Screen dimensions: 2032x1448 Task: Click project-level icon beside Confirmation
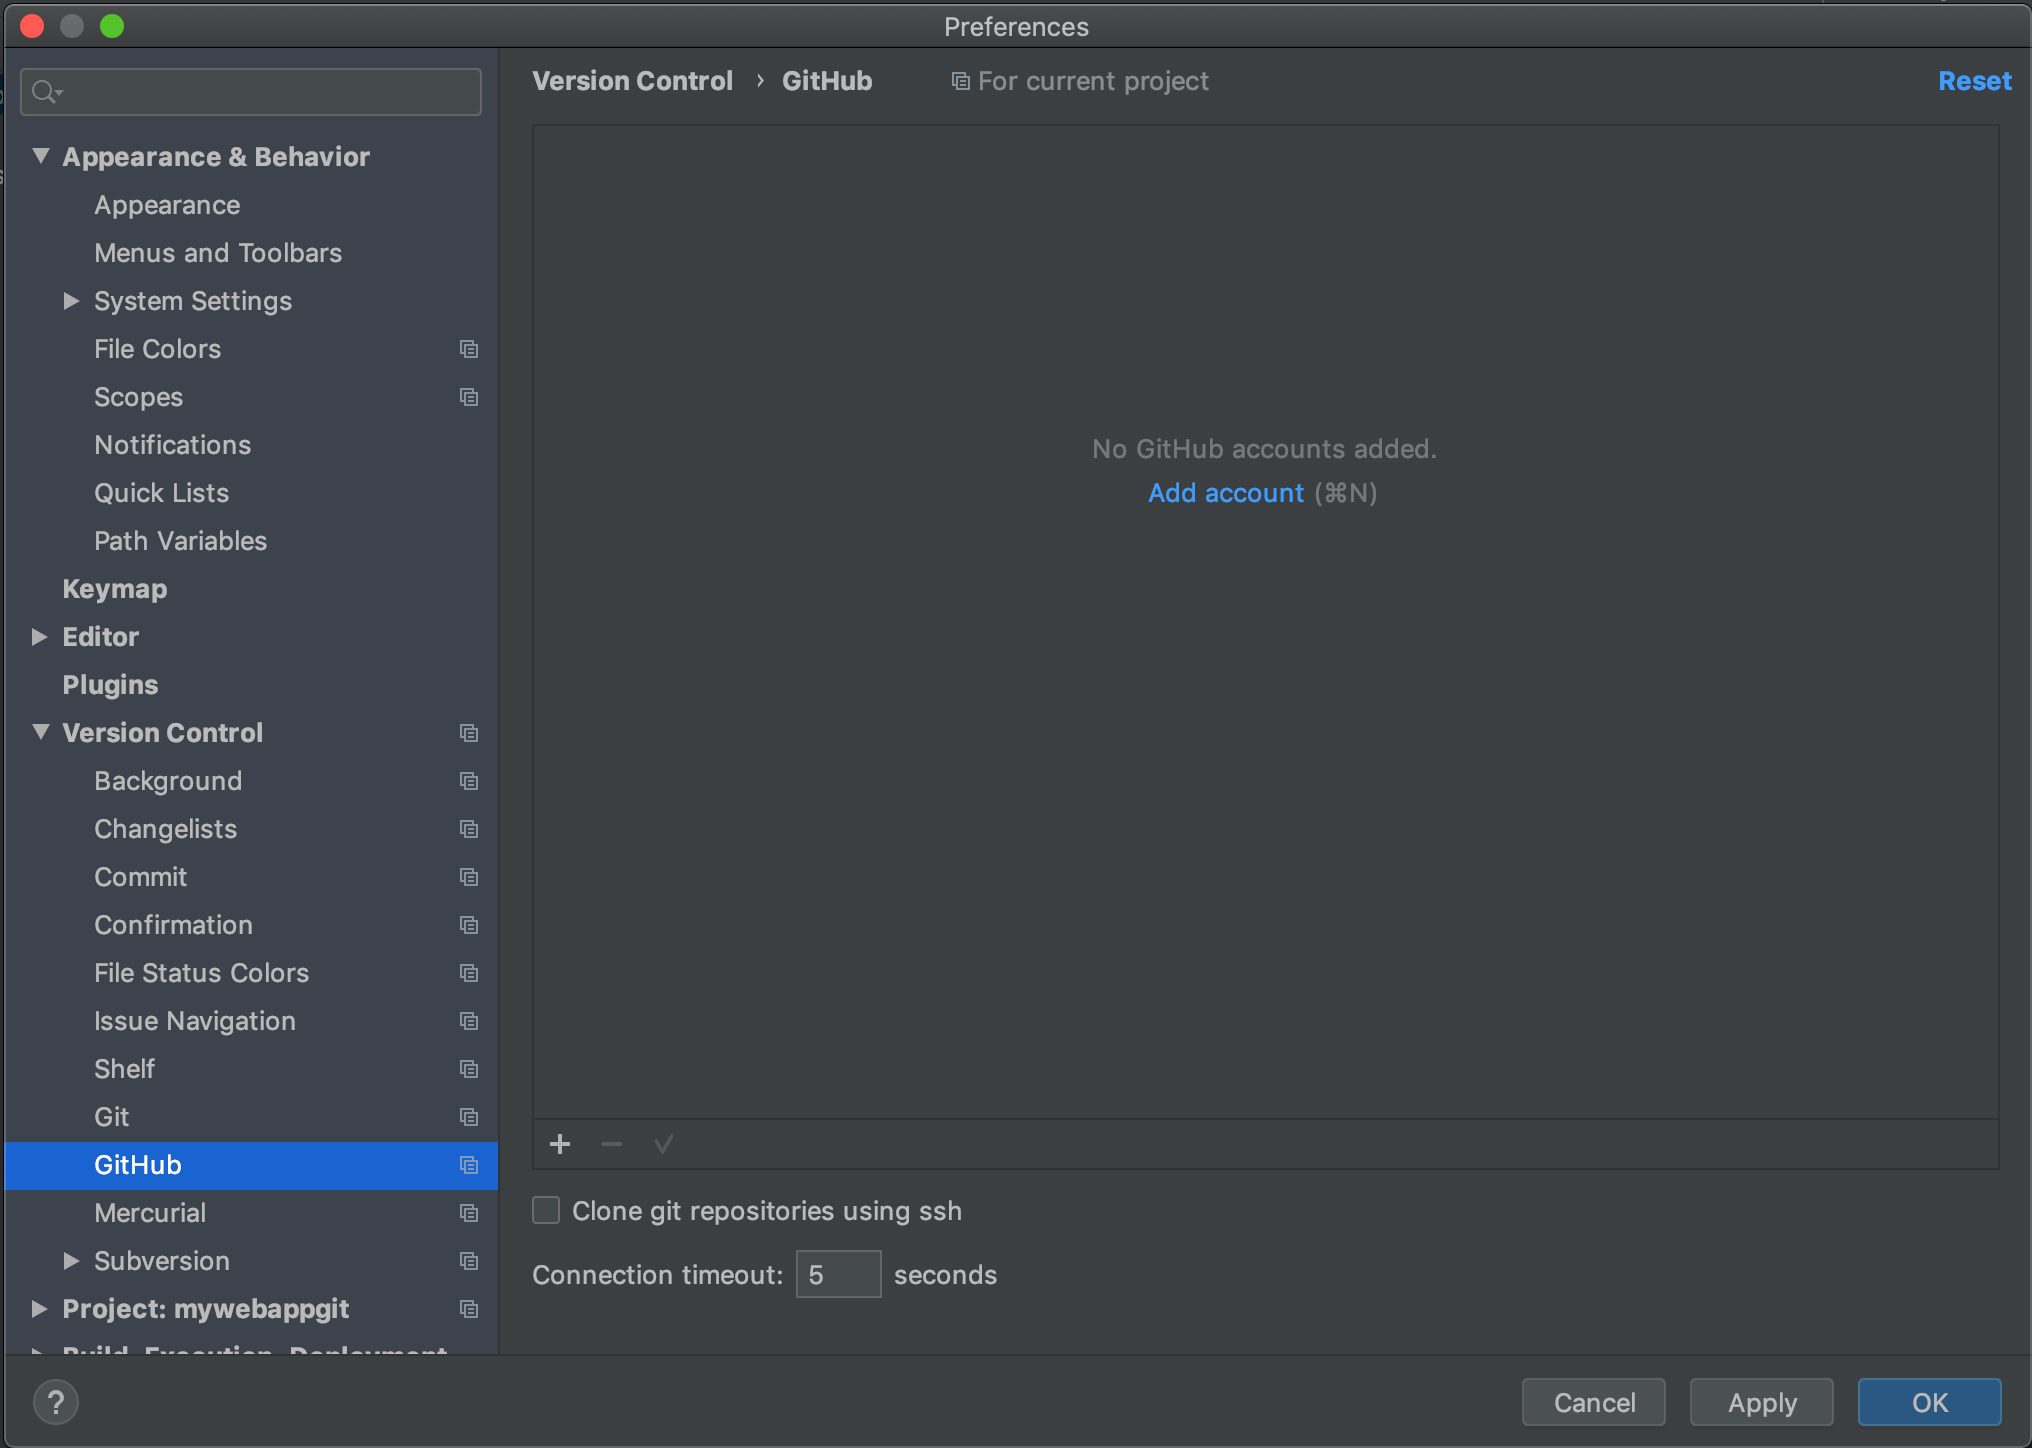click(x=468, y=925)
